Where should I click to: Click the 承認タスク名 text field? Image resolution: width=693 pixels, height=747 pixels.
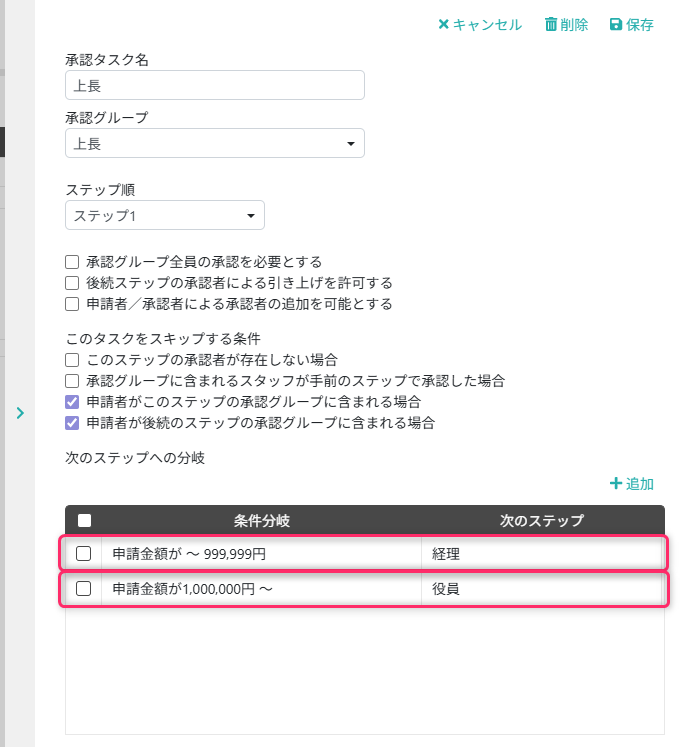pos(214,86)
